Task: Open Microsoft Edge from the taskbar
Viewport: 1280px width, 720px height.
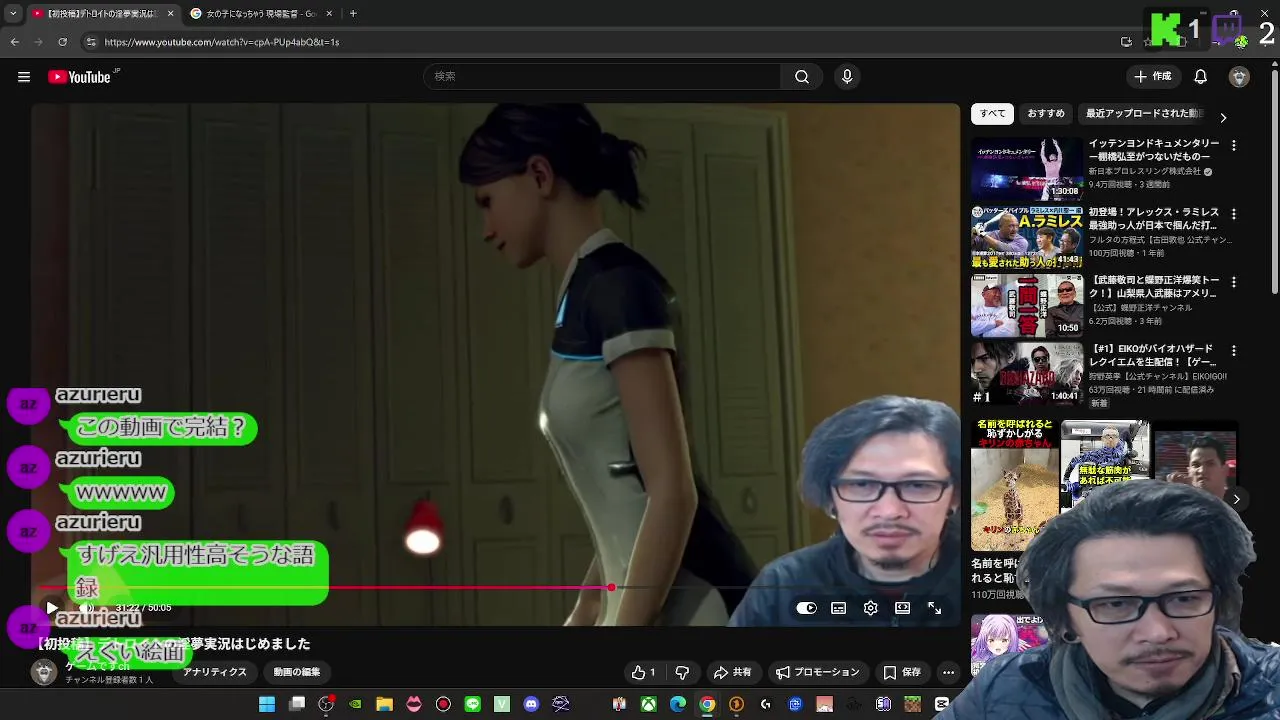Action: (678, 705)
